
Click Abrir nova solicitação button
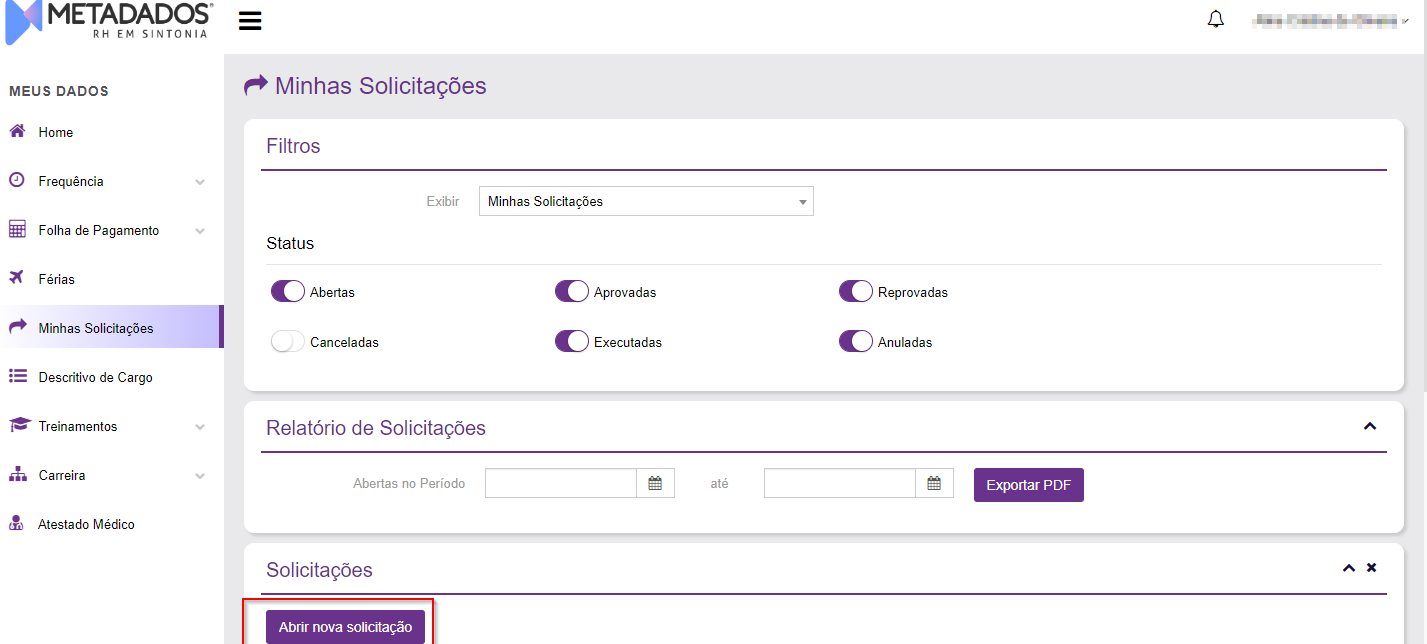pos(345,627)
